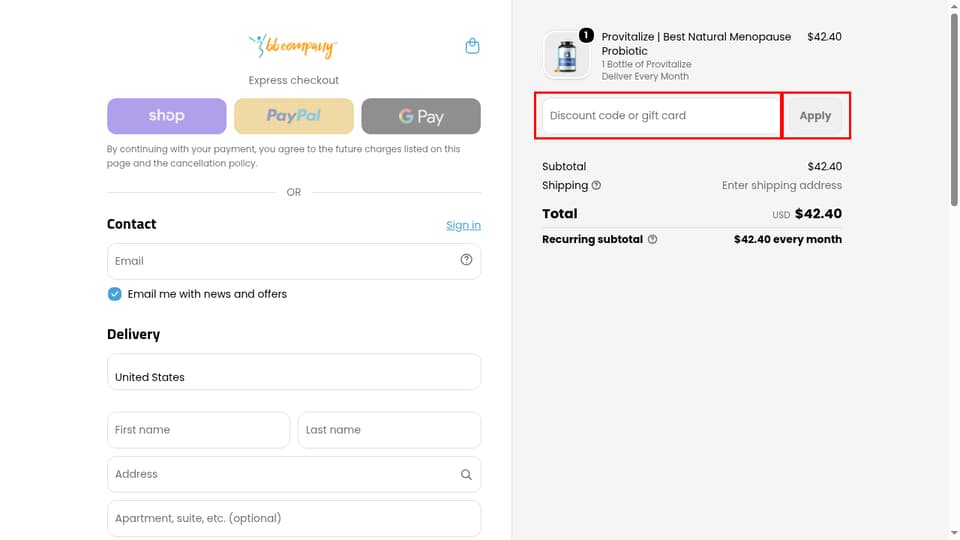Click the Provitalize product thumbnail
Image resolution: width=960 pixels, height=540 pixels.
tap(566, 56)
